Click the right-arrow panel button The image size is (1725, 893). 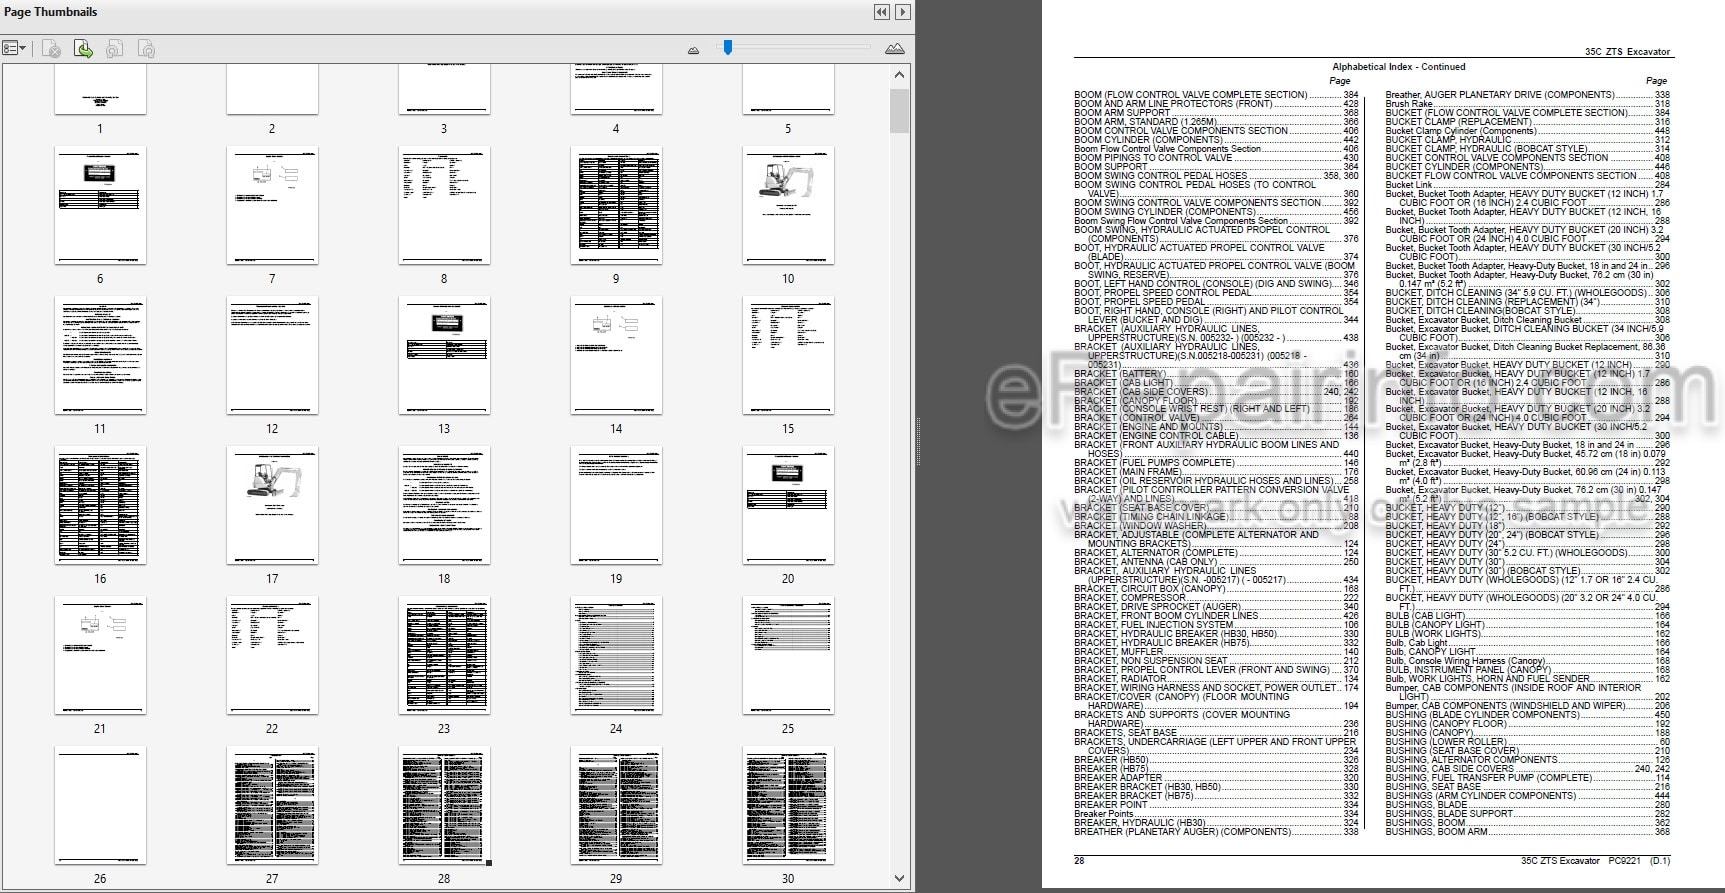(903, 12)
